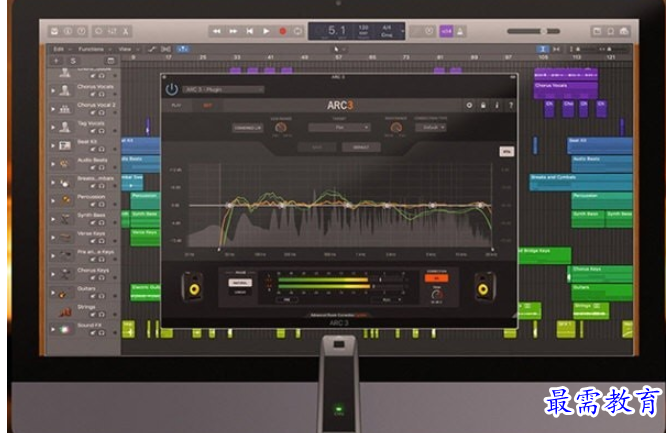The image size is (668, 433).
Task: Open the LCD display mode dropdown arrow
Action: tap(402, 31)
